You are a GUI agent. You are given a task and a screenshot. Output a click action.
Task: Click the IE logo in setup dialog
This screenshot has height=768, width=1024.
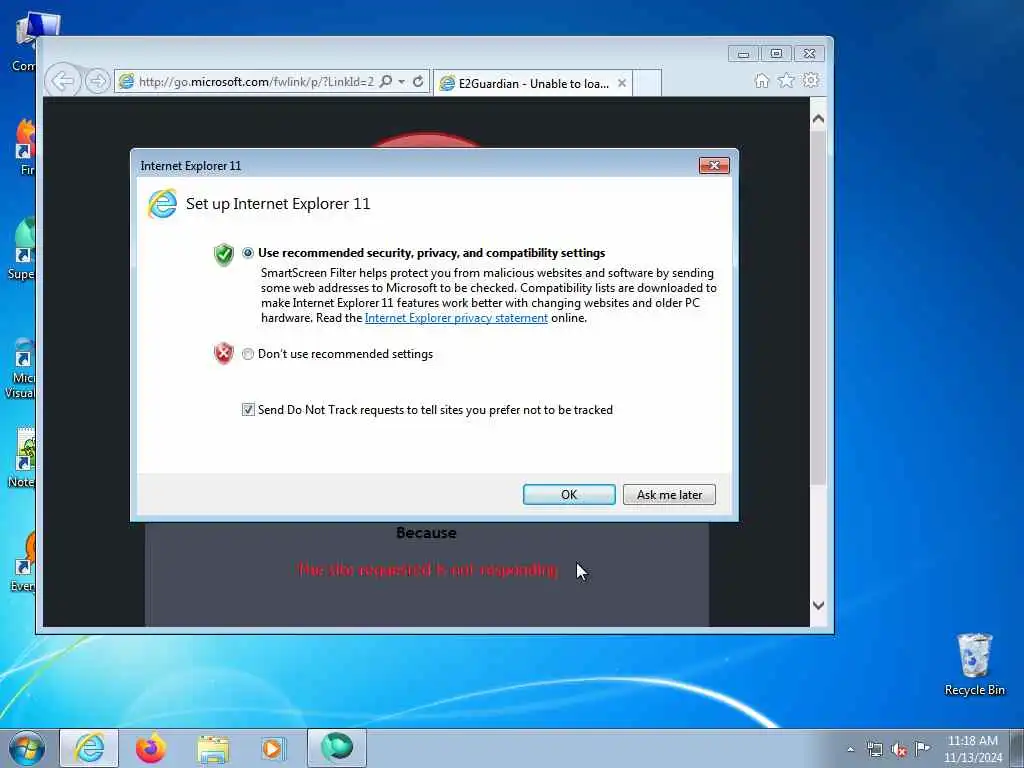pos(162,204)
